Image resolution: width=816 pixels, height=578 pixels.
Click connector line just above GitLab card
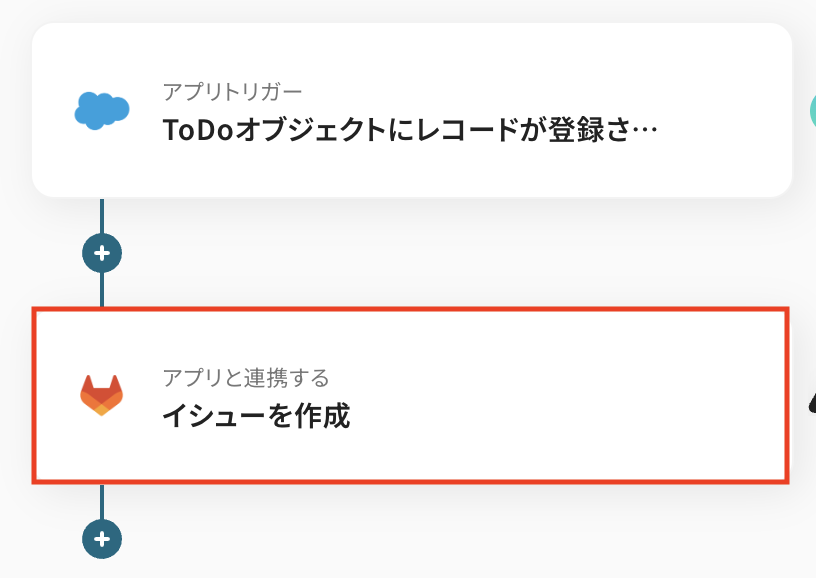coord(101,292)
